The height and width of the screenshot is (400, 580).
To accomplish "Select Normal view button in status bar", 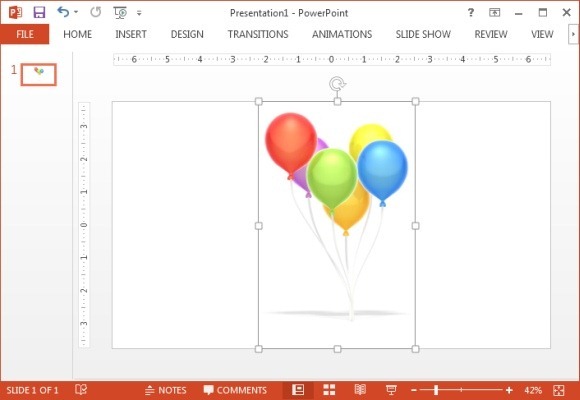I will point(298,390).
